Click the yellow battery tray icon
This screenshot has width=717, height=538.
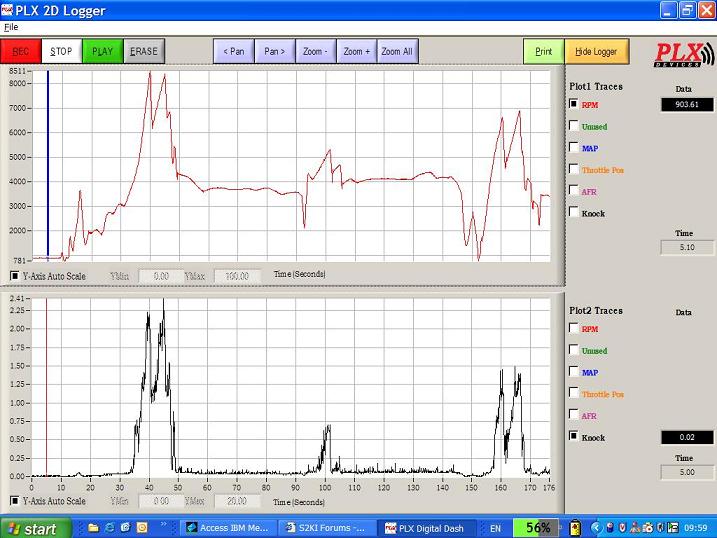tap(575, 528)
